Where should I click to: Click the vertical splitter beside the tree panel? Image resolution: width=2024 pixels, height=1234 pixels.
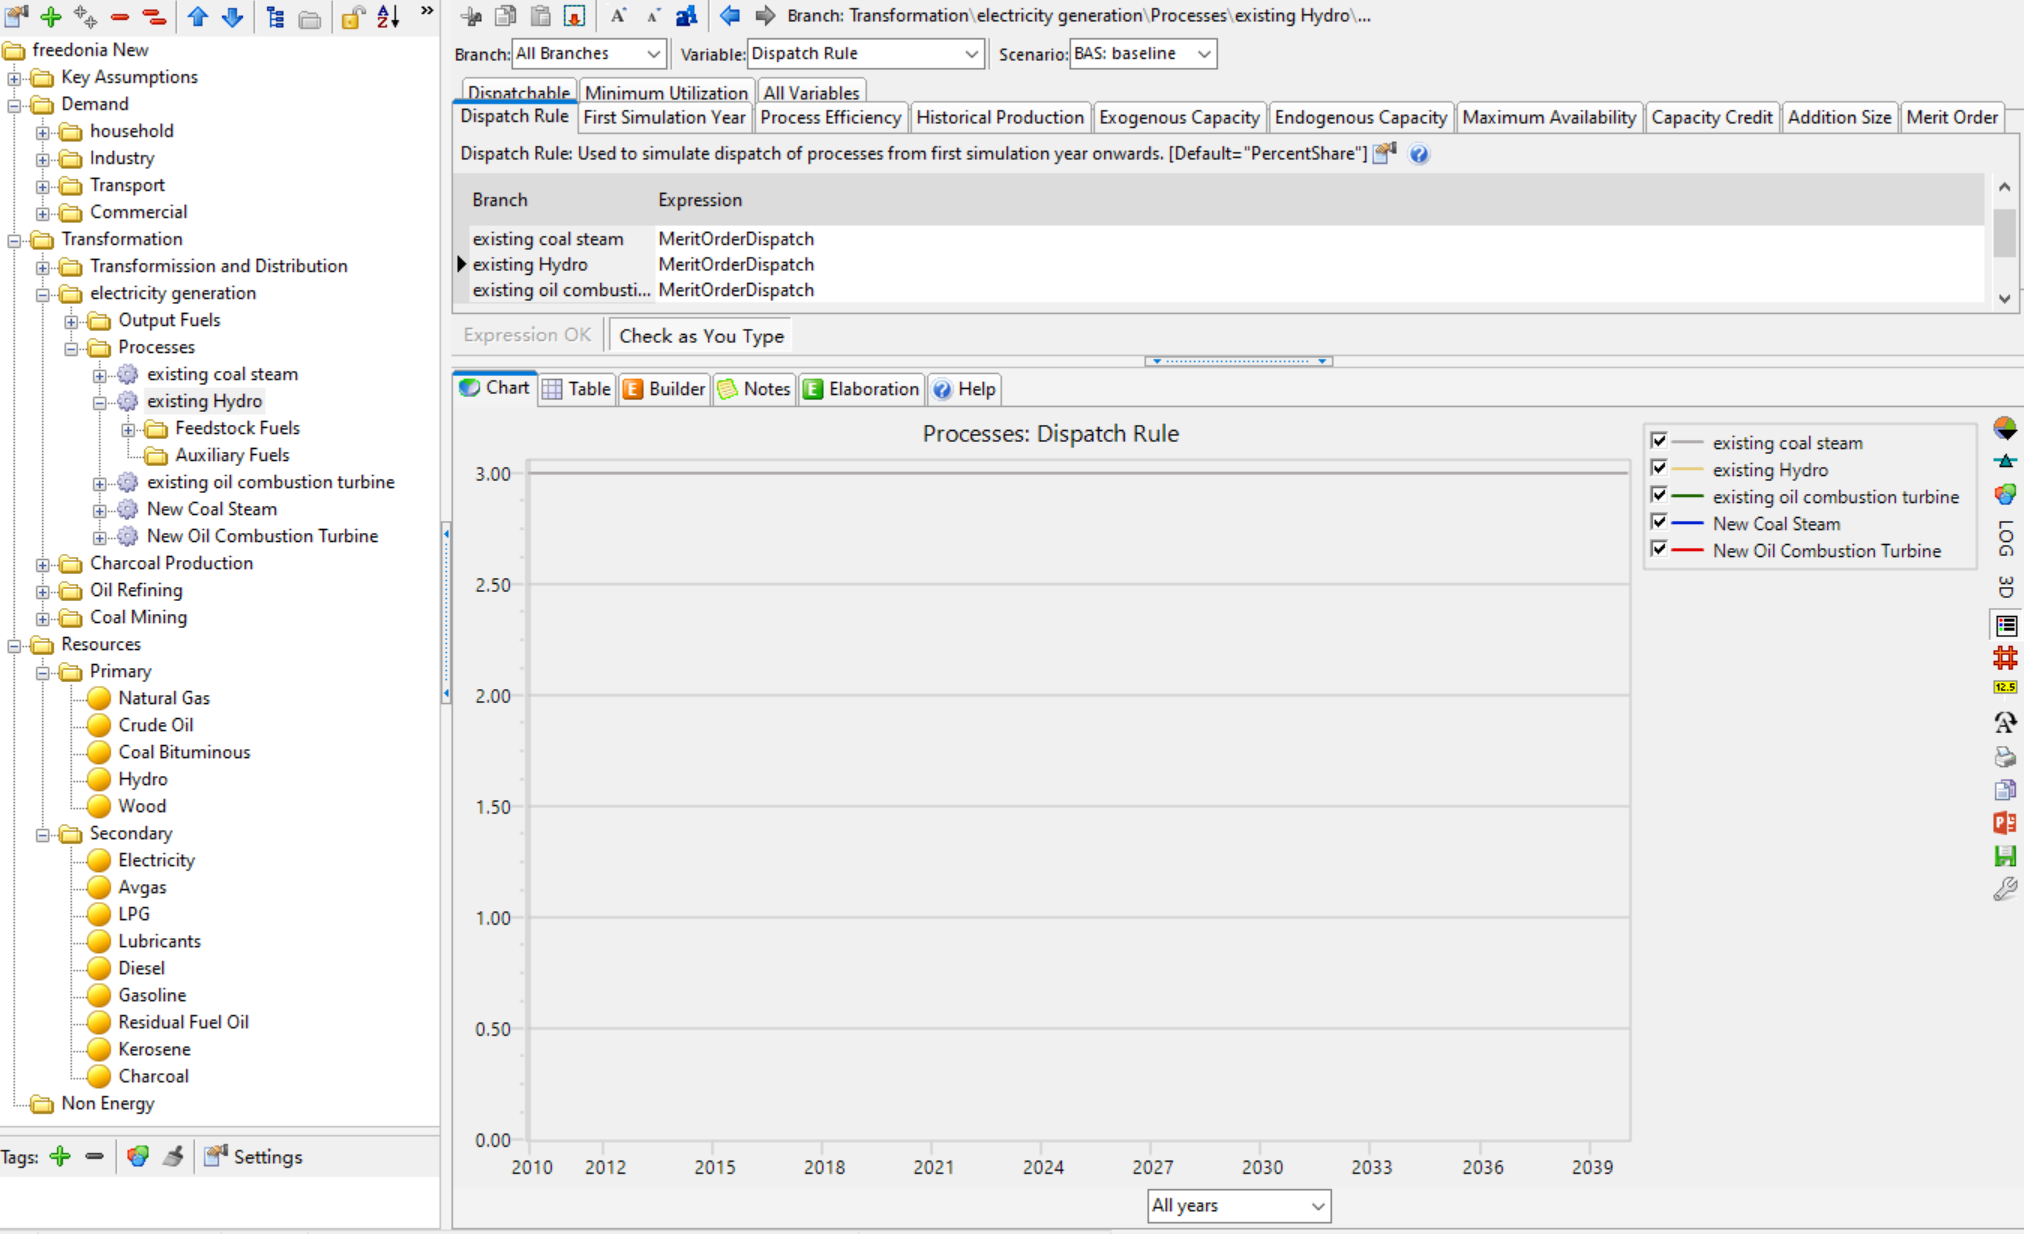coord(445,613)
